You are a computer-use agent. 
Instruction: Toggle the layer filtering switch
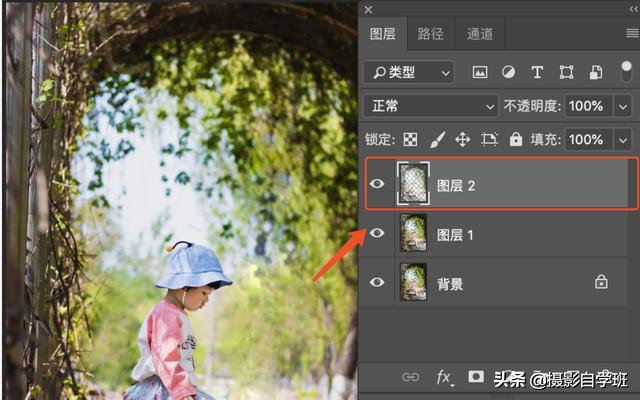pos(626,72)
